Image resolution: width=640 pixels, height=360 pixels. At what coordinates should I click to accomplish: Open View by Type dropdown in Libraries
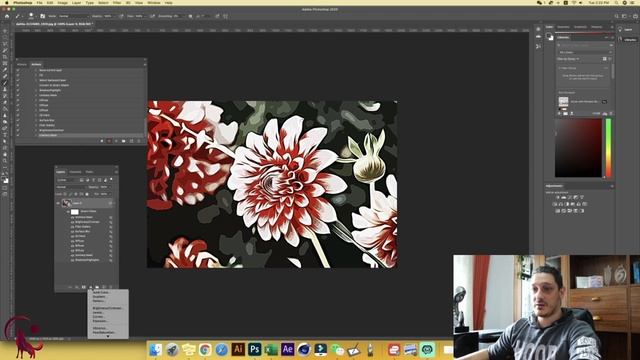(568, 59)
